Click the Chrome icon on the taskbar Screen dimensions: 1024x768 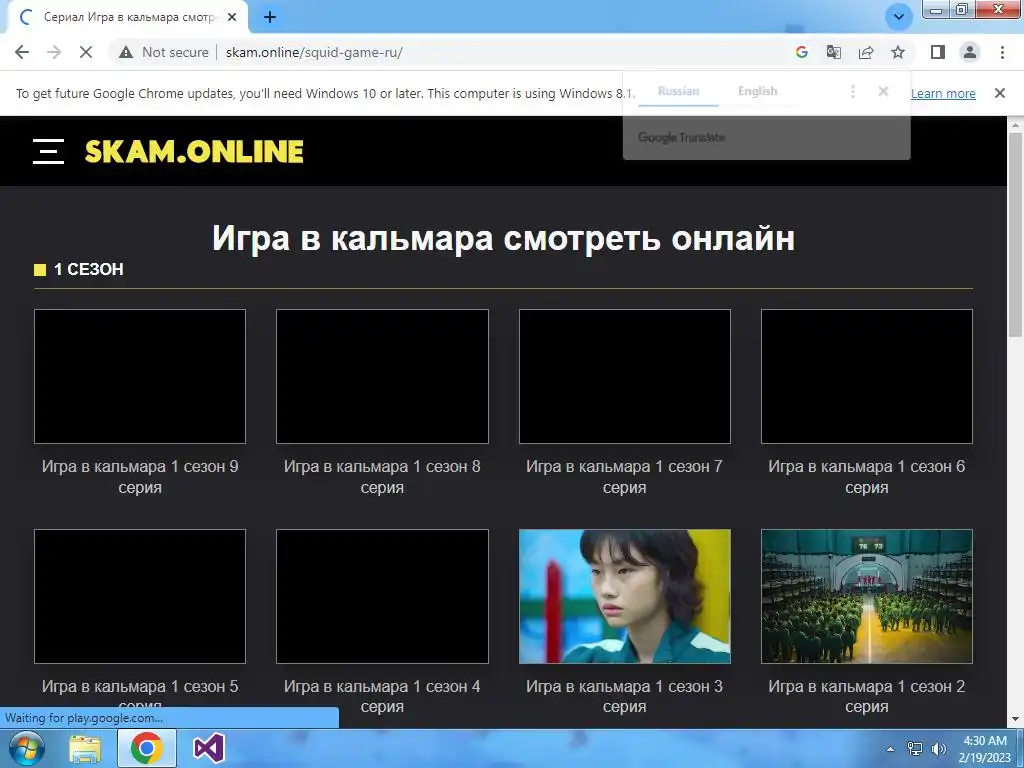(x=146, y=748)
